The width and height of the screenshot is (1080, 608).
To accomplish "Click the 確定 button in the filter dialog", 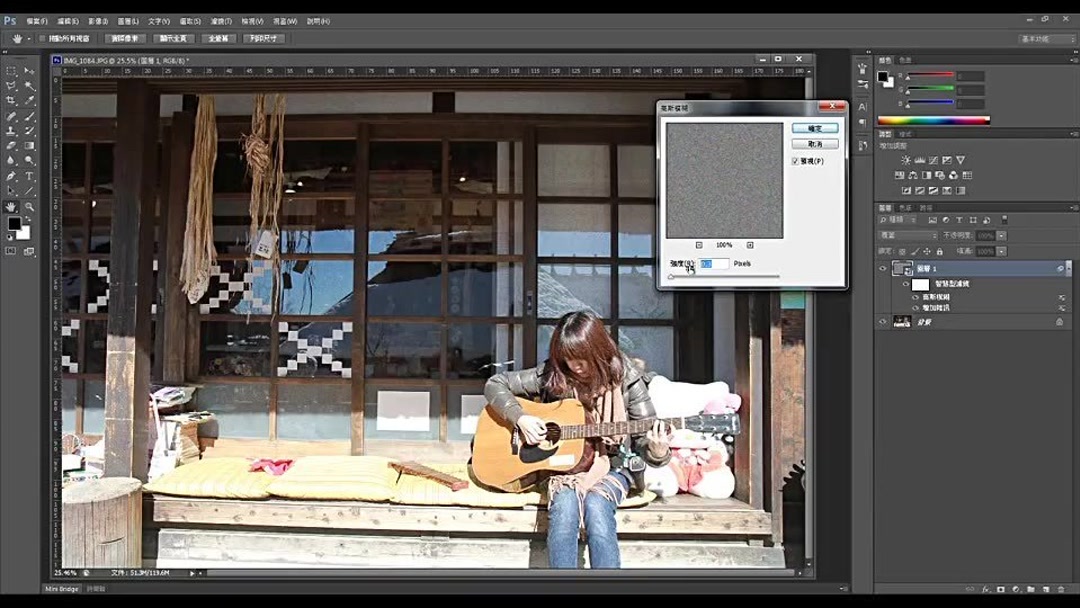I will [816, 128].
